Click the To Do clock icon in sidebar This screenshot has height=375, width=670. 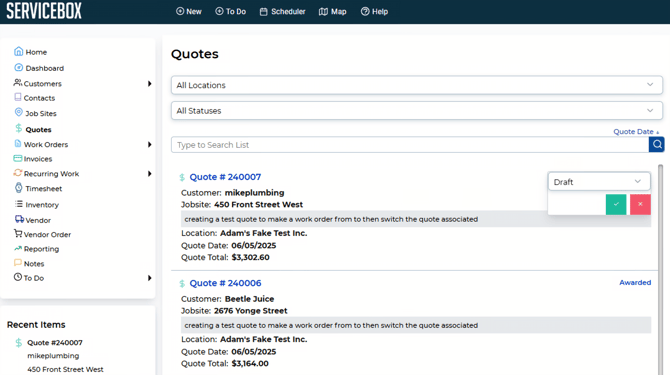click(18, 277)
